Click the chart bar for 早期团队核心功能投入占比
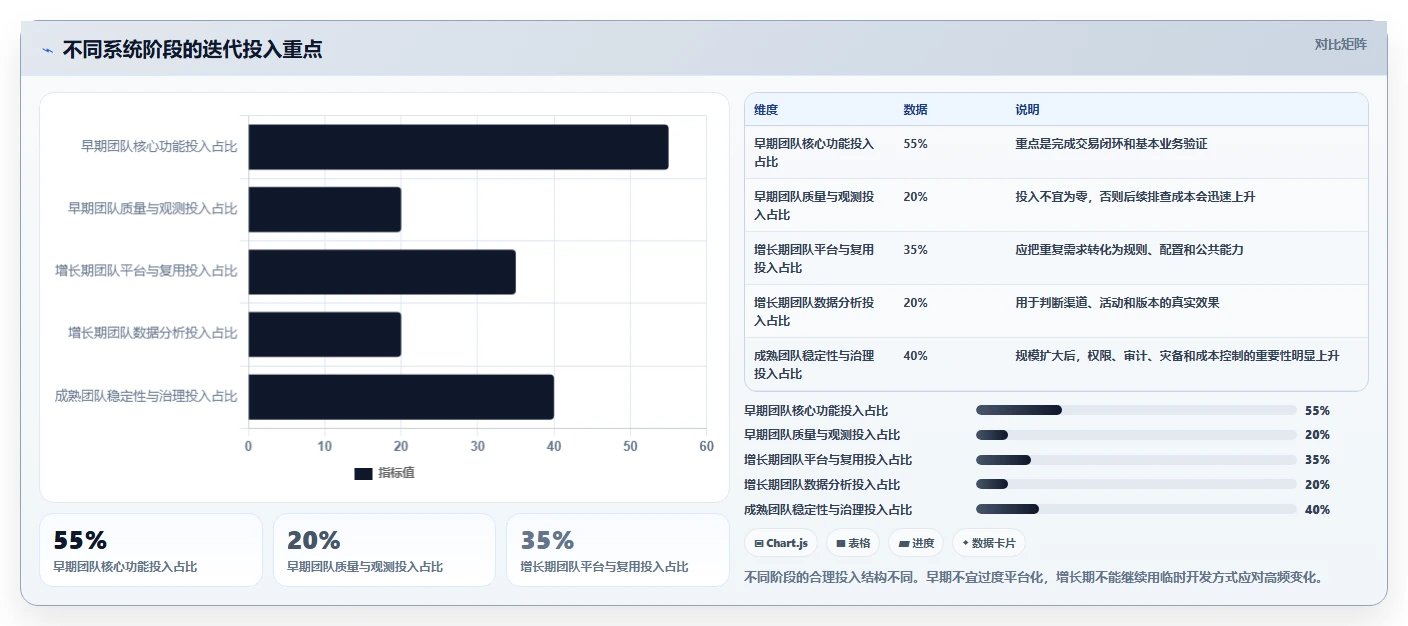The width and height of the screenshot is (1408, 626). pos(458,147)
